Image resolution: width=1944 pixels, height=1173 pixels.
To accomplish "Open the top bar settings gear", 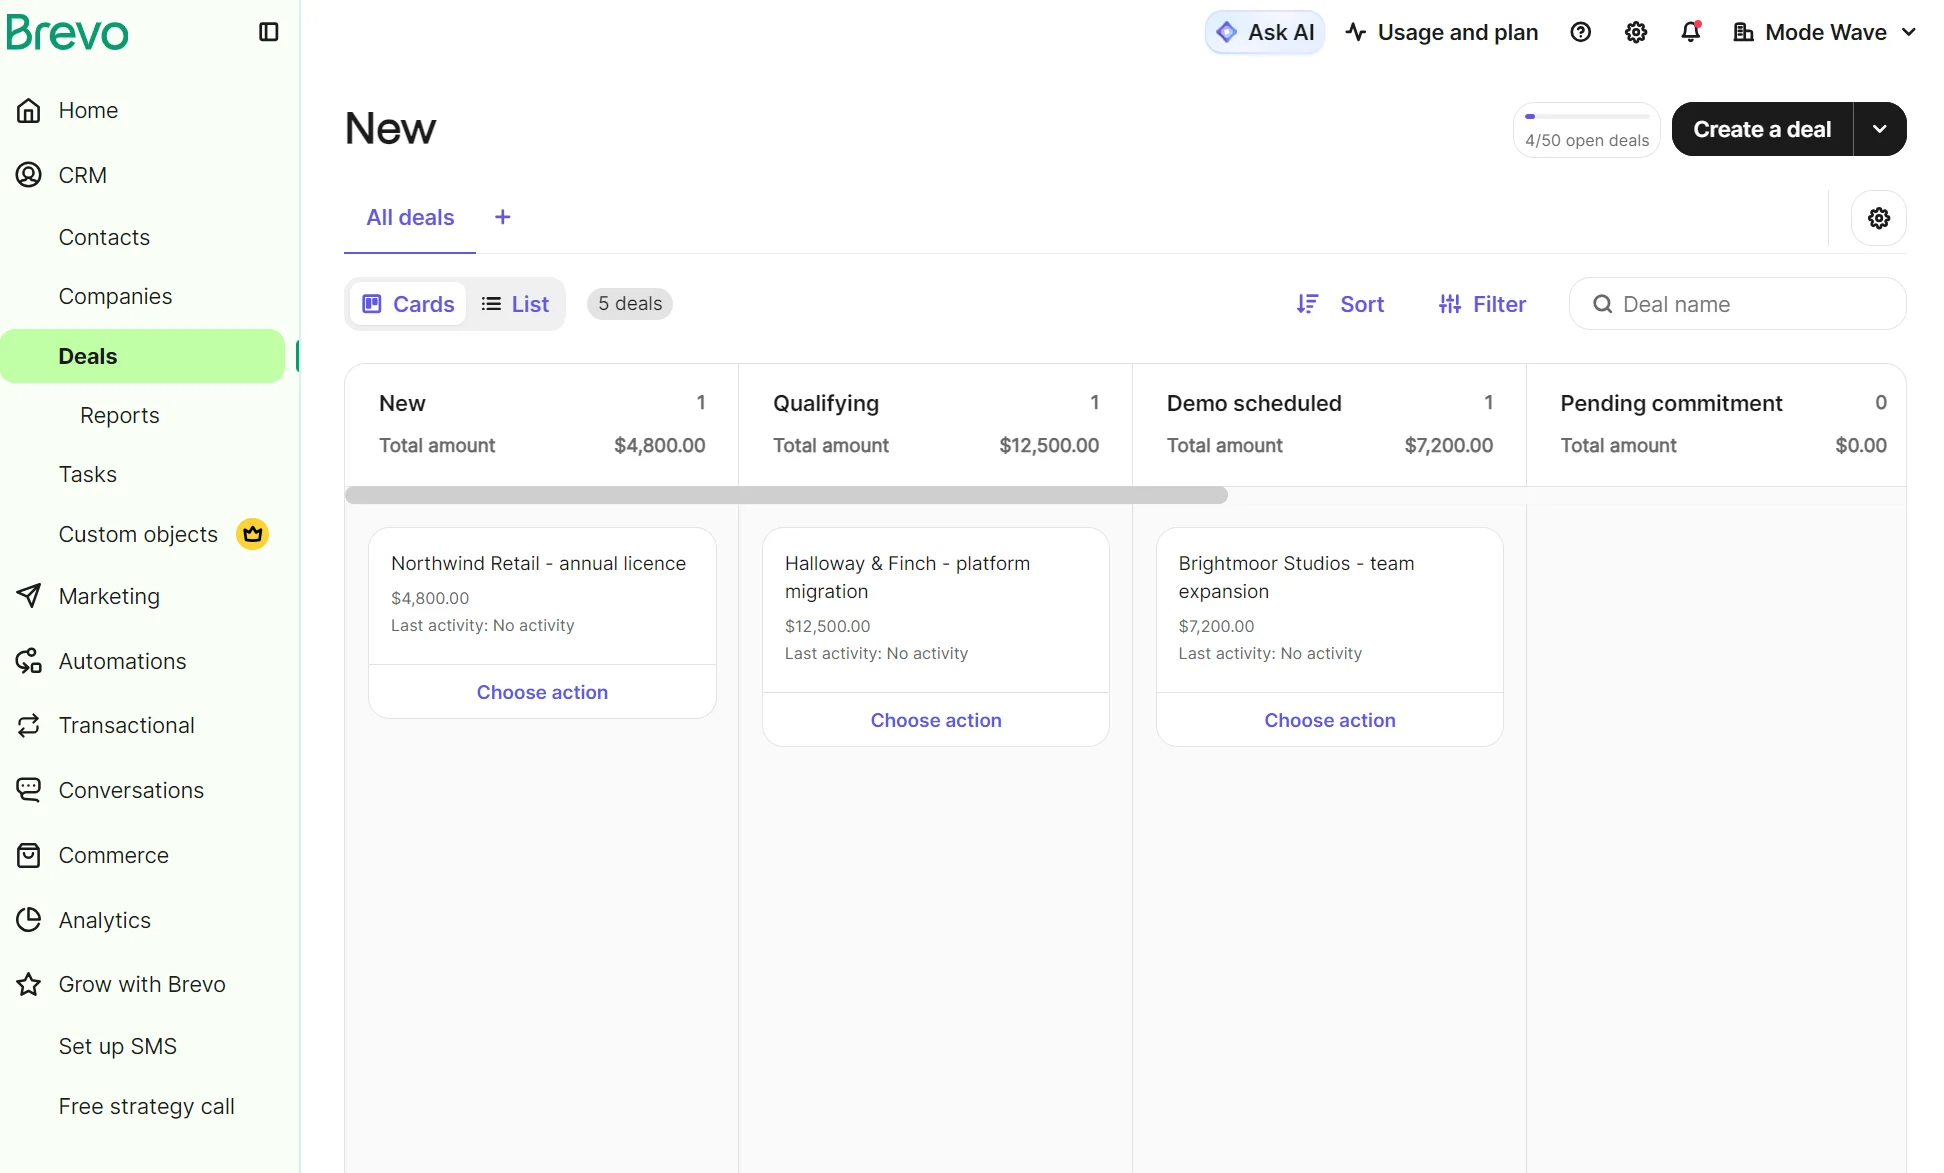I will 1636,32.
